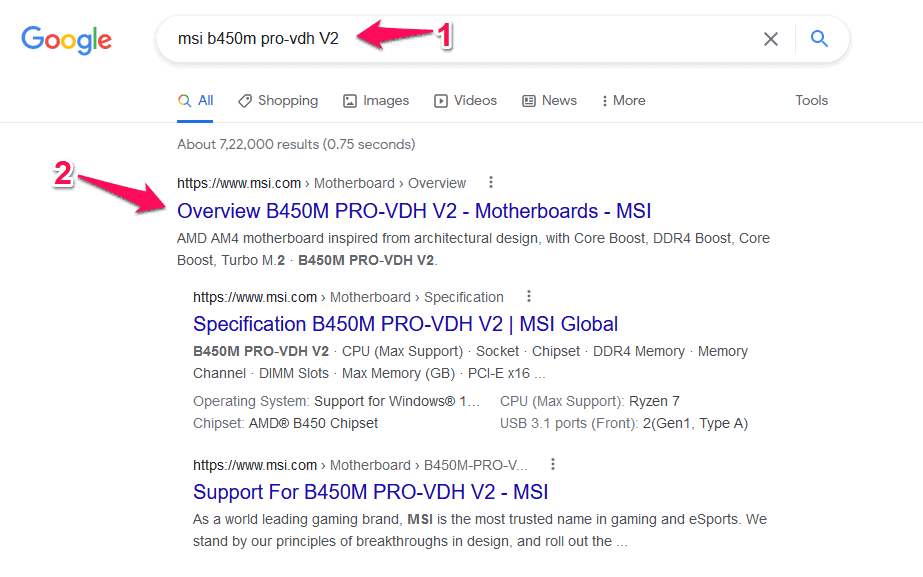
Task: Open options dots for Support result
Action: tap(552, 465)
